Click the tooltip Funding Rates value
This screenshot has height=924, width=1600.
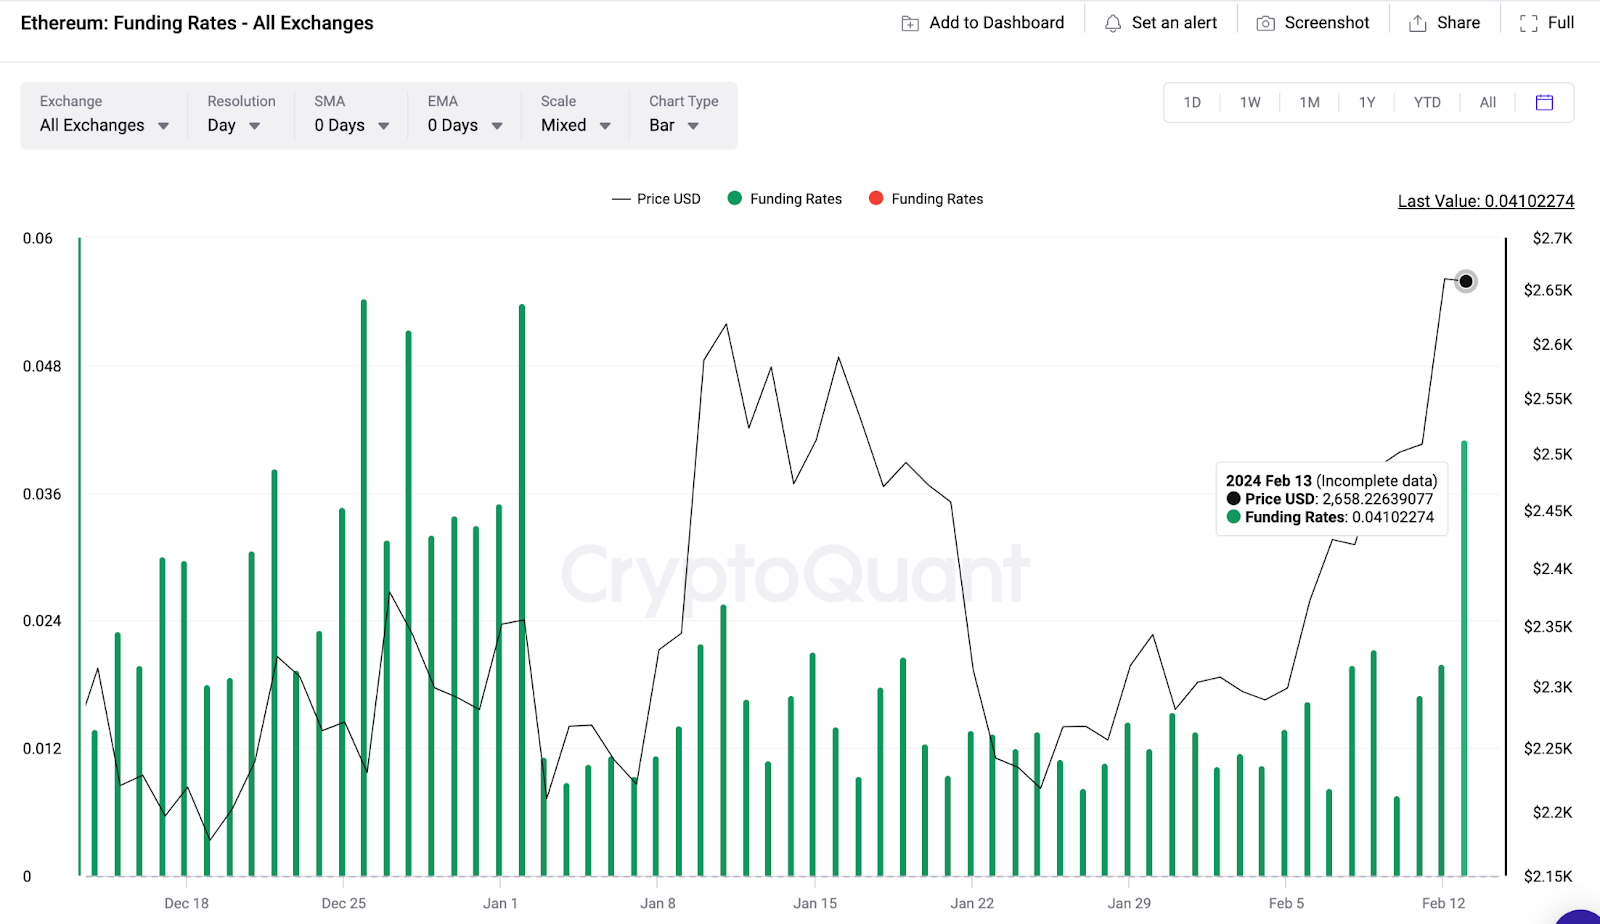1393,517
